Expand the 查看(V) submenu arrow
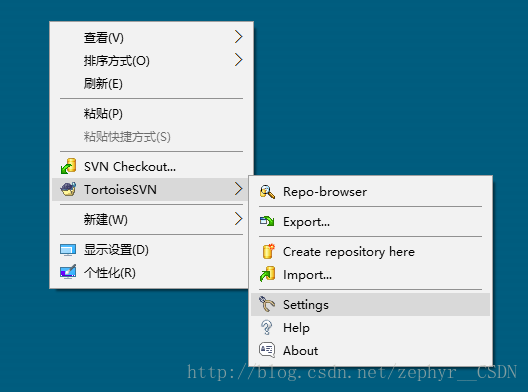 [238, 37]
